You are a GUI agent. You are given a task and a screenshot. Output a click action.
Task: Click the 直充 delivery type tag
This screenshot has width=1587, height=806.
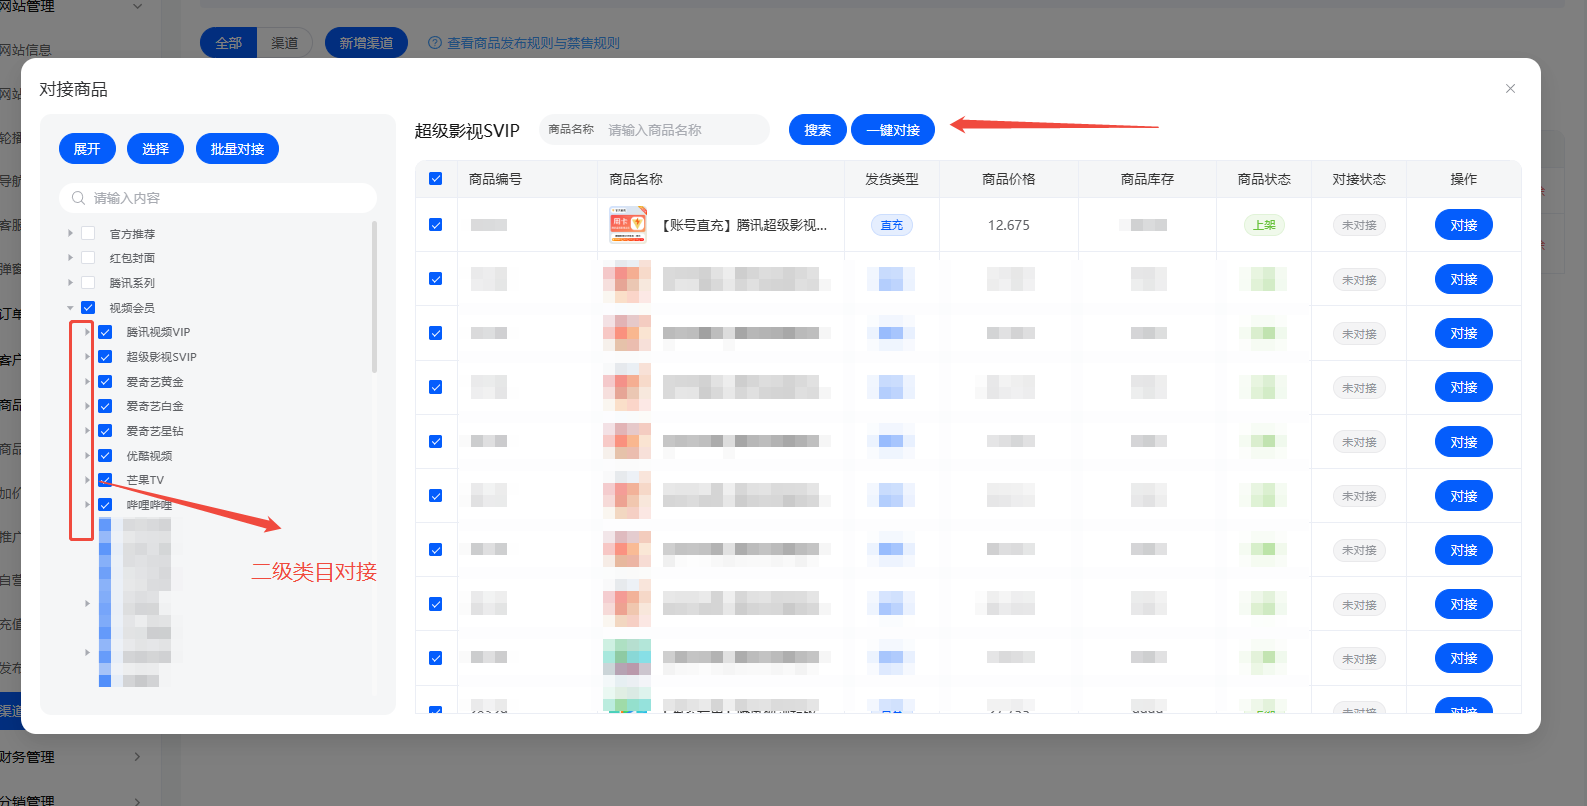pyautogui.click(x=891, y=225)
